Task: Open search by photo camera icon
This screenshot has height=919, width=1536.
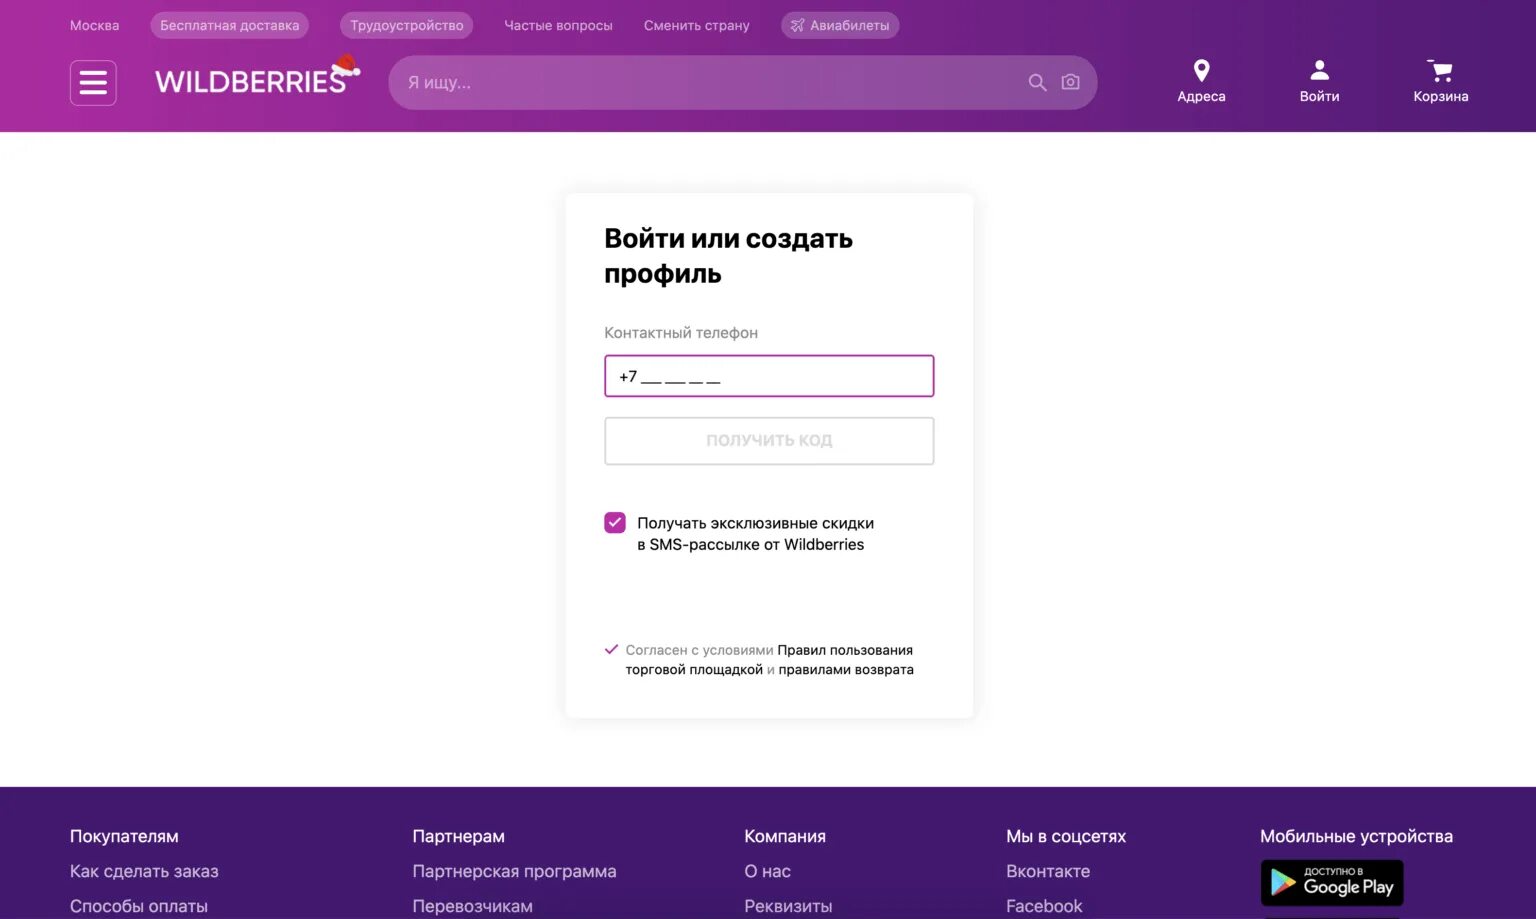Action: 1070,82
